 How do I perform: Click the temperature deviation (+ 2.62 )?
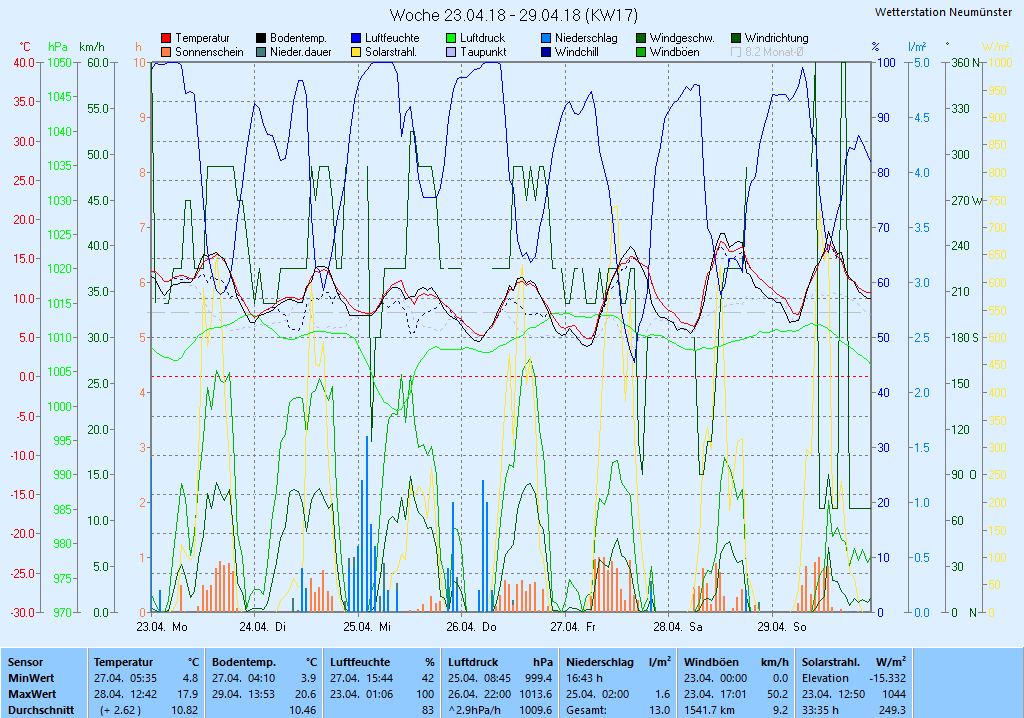121,710
